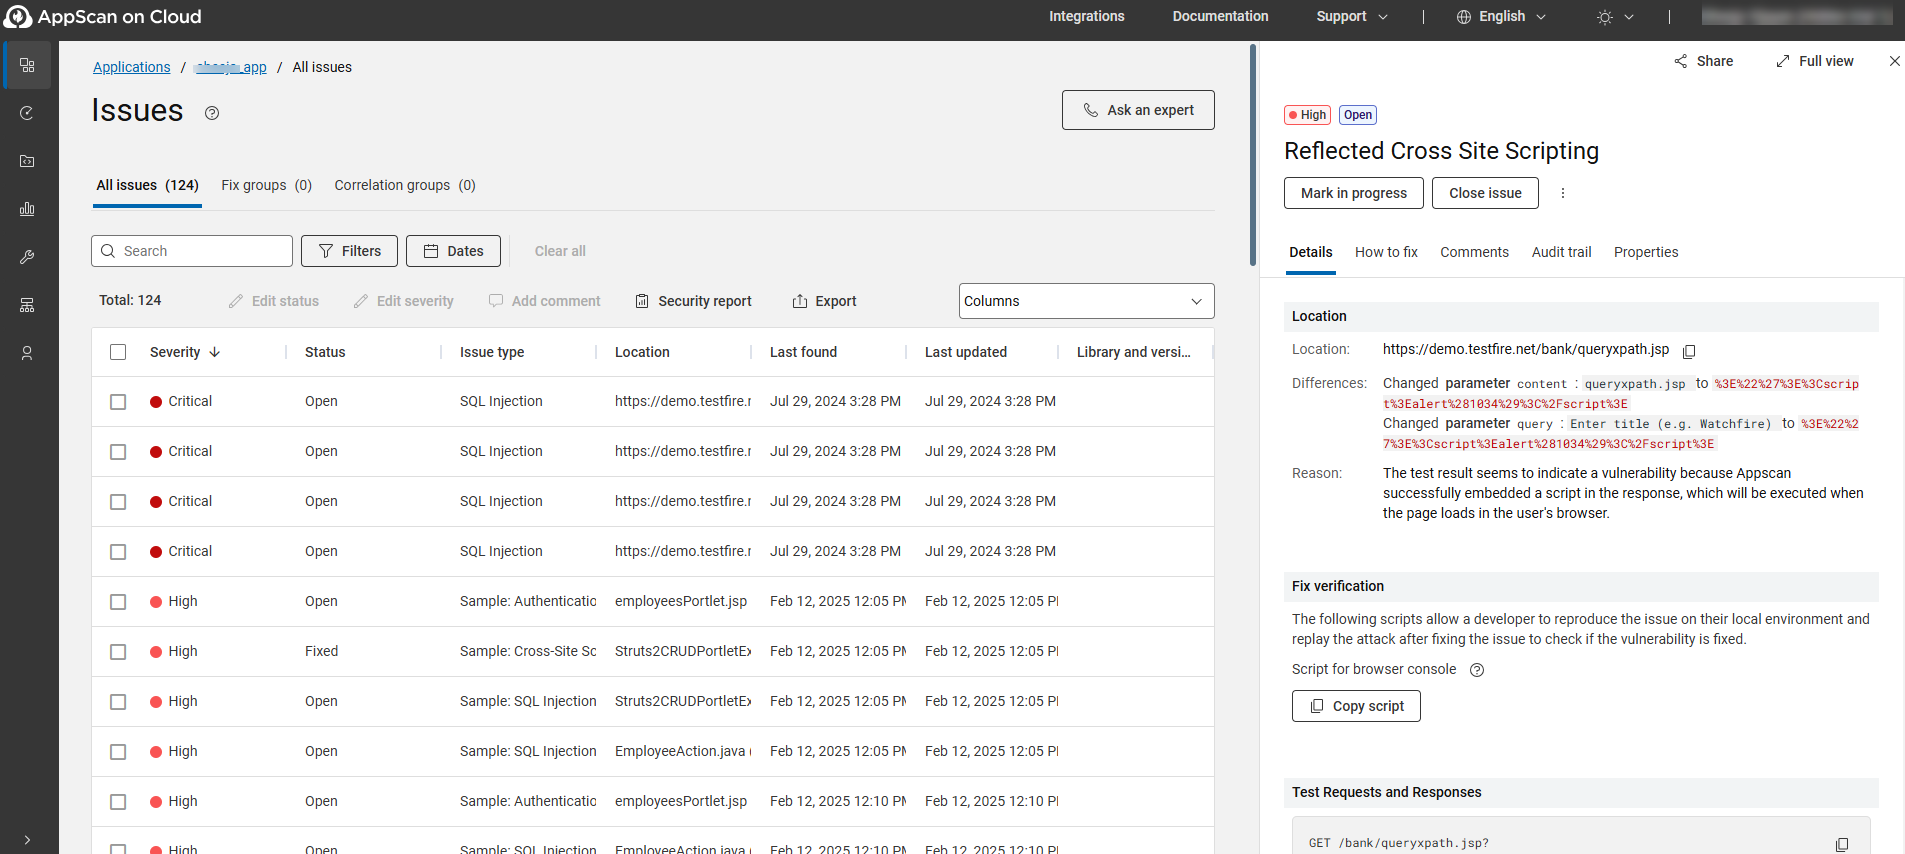Open more actions menu beside Close issue
The width and height of the screenshot is (1905, 854).
1563,193
